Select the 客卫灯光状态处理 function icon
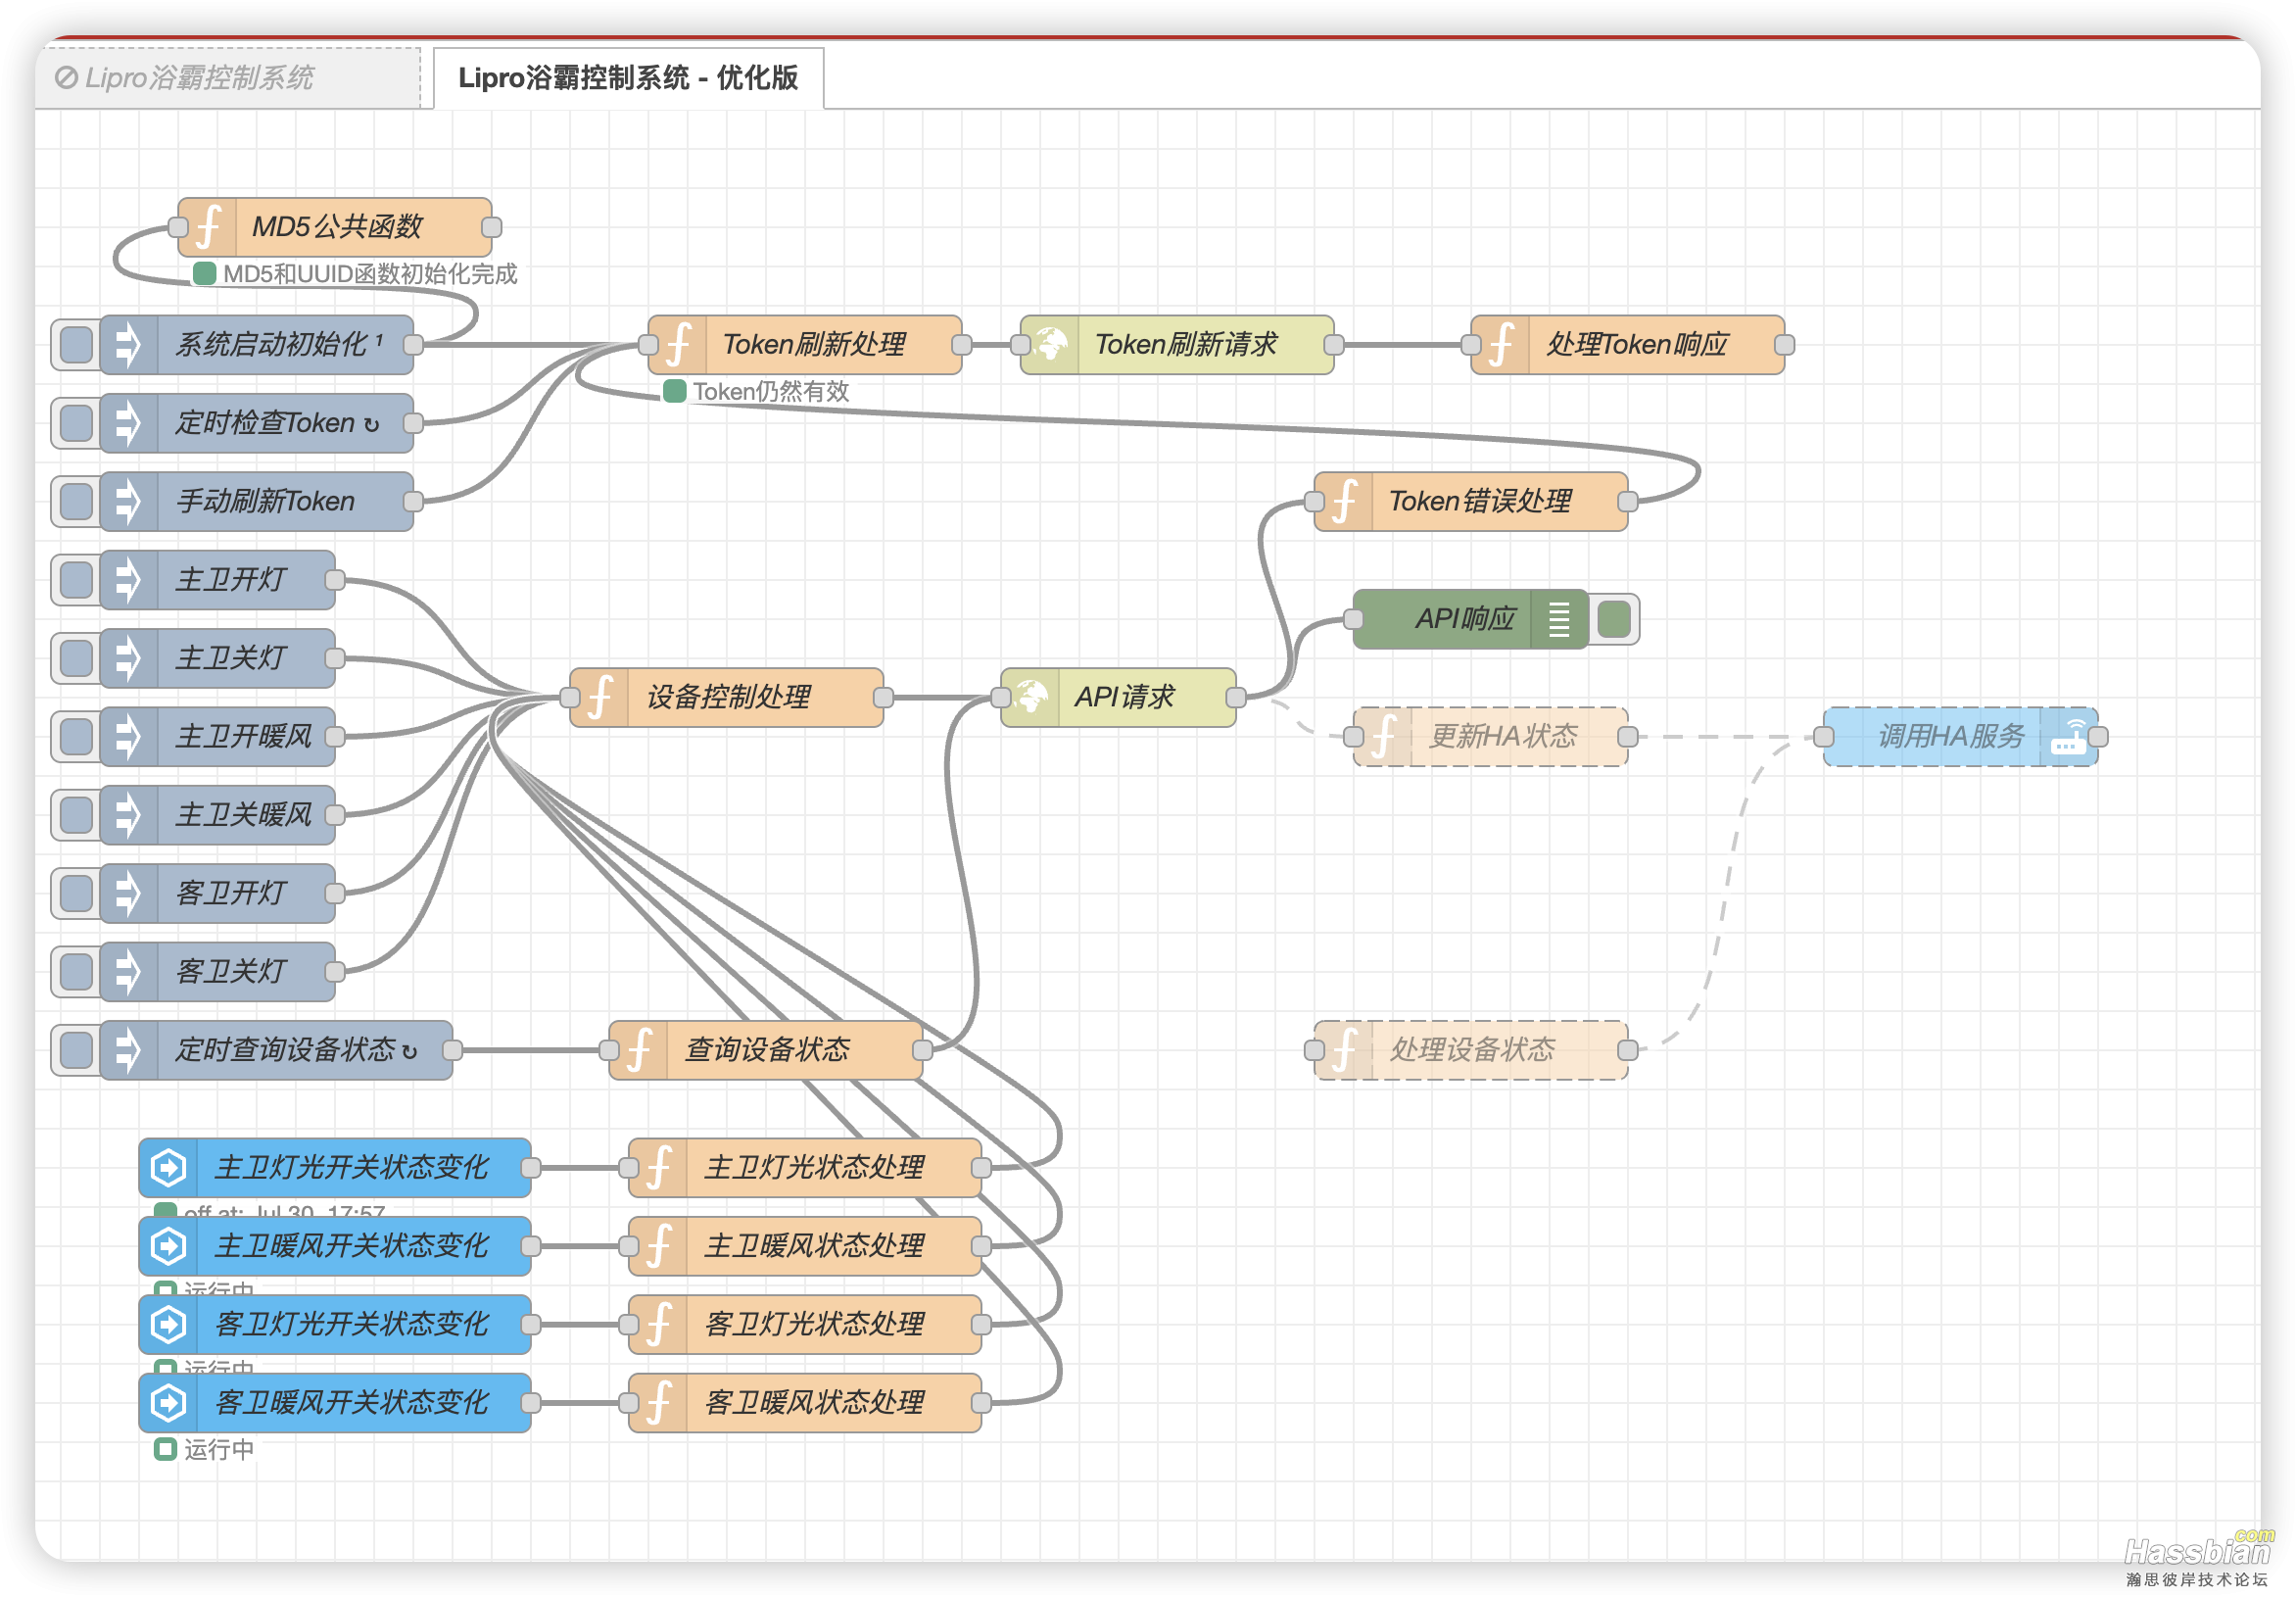The height and width of the screenshot is (1597, 2296). [658, 1324]
